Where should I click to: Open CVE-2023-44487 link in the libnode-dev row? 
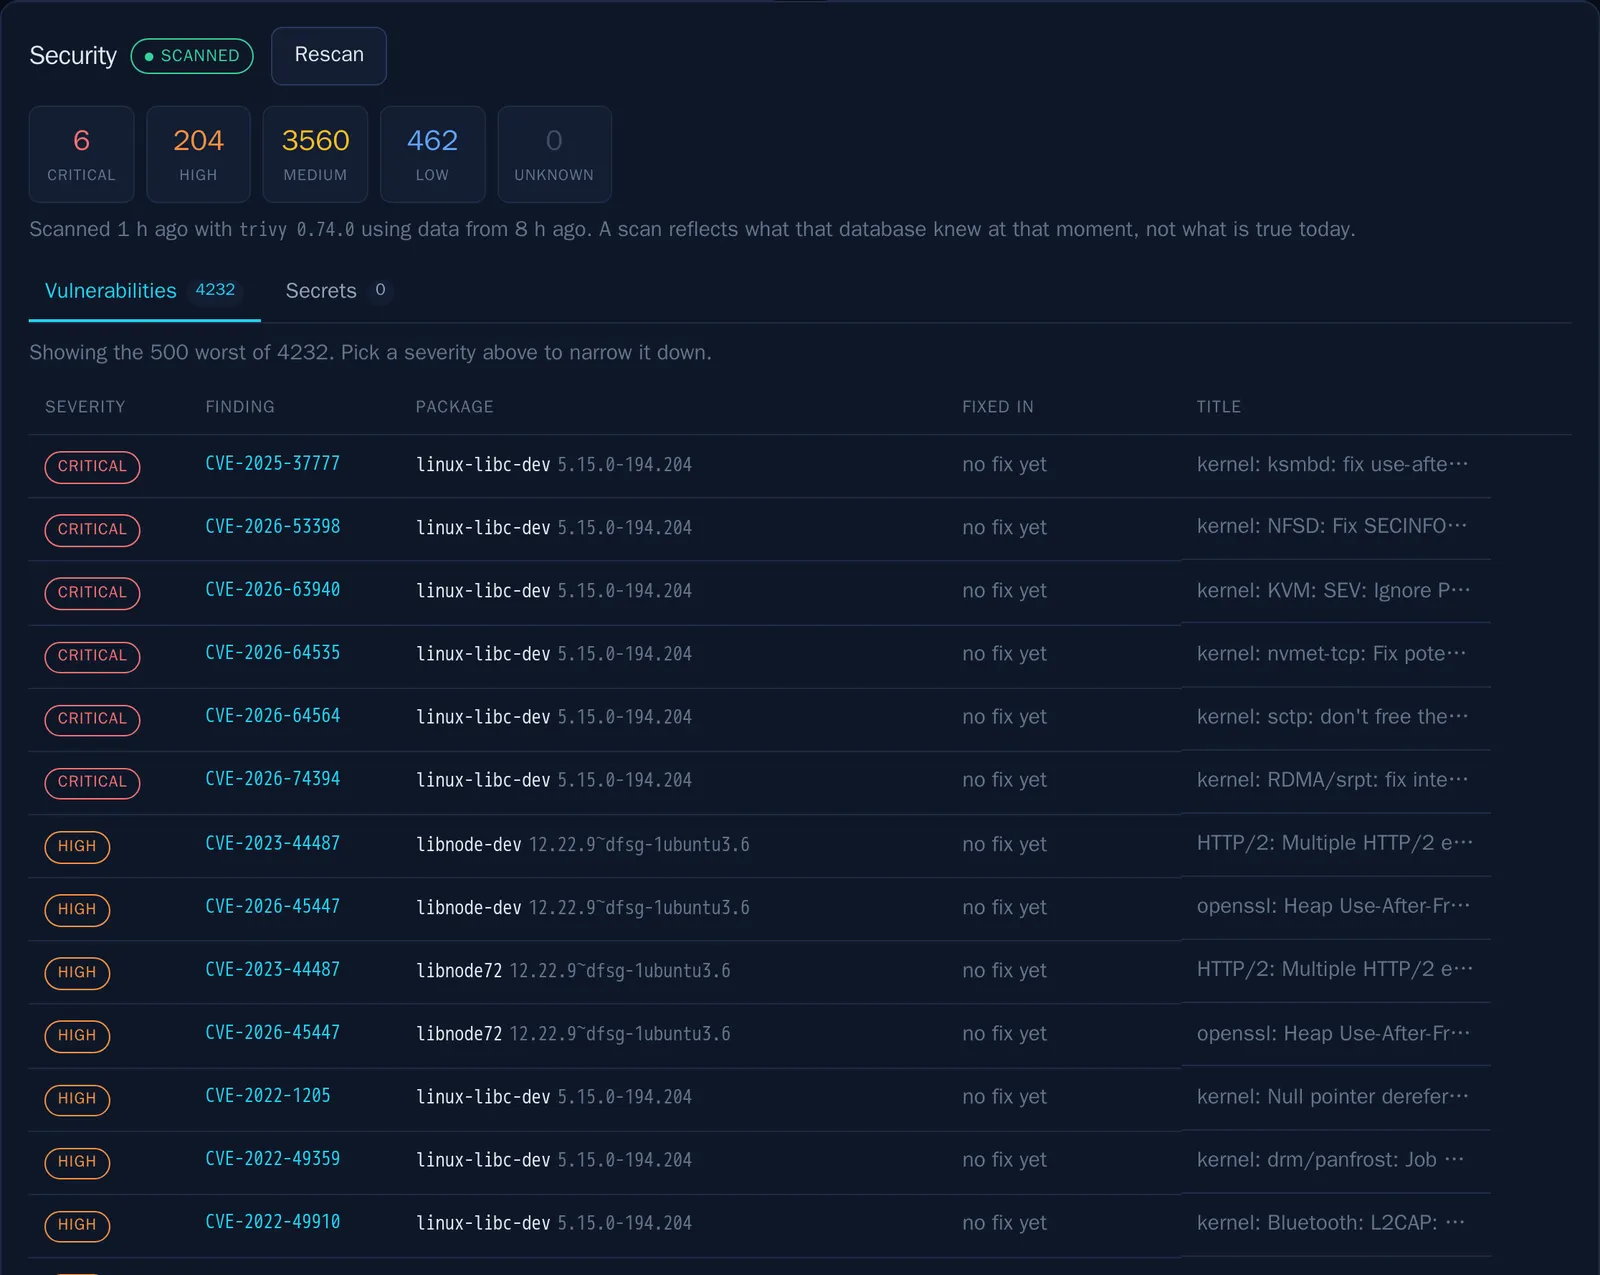tap(272, 843)
